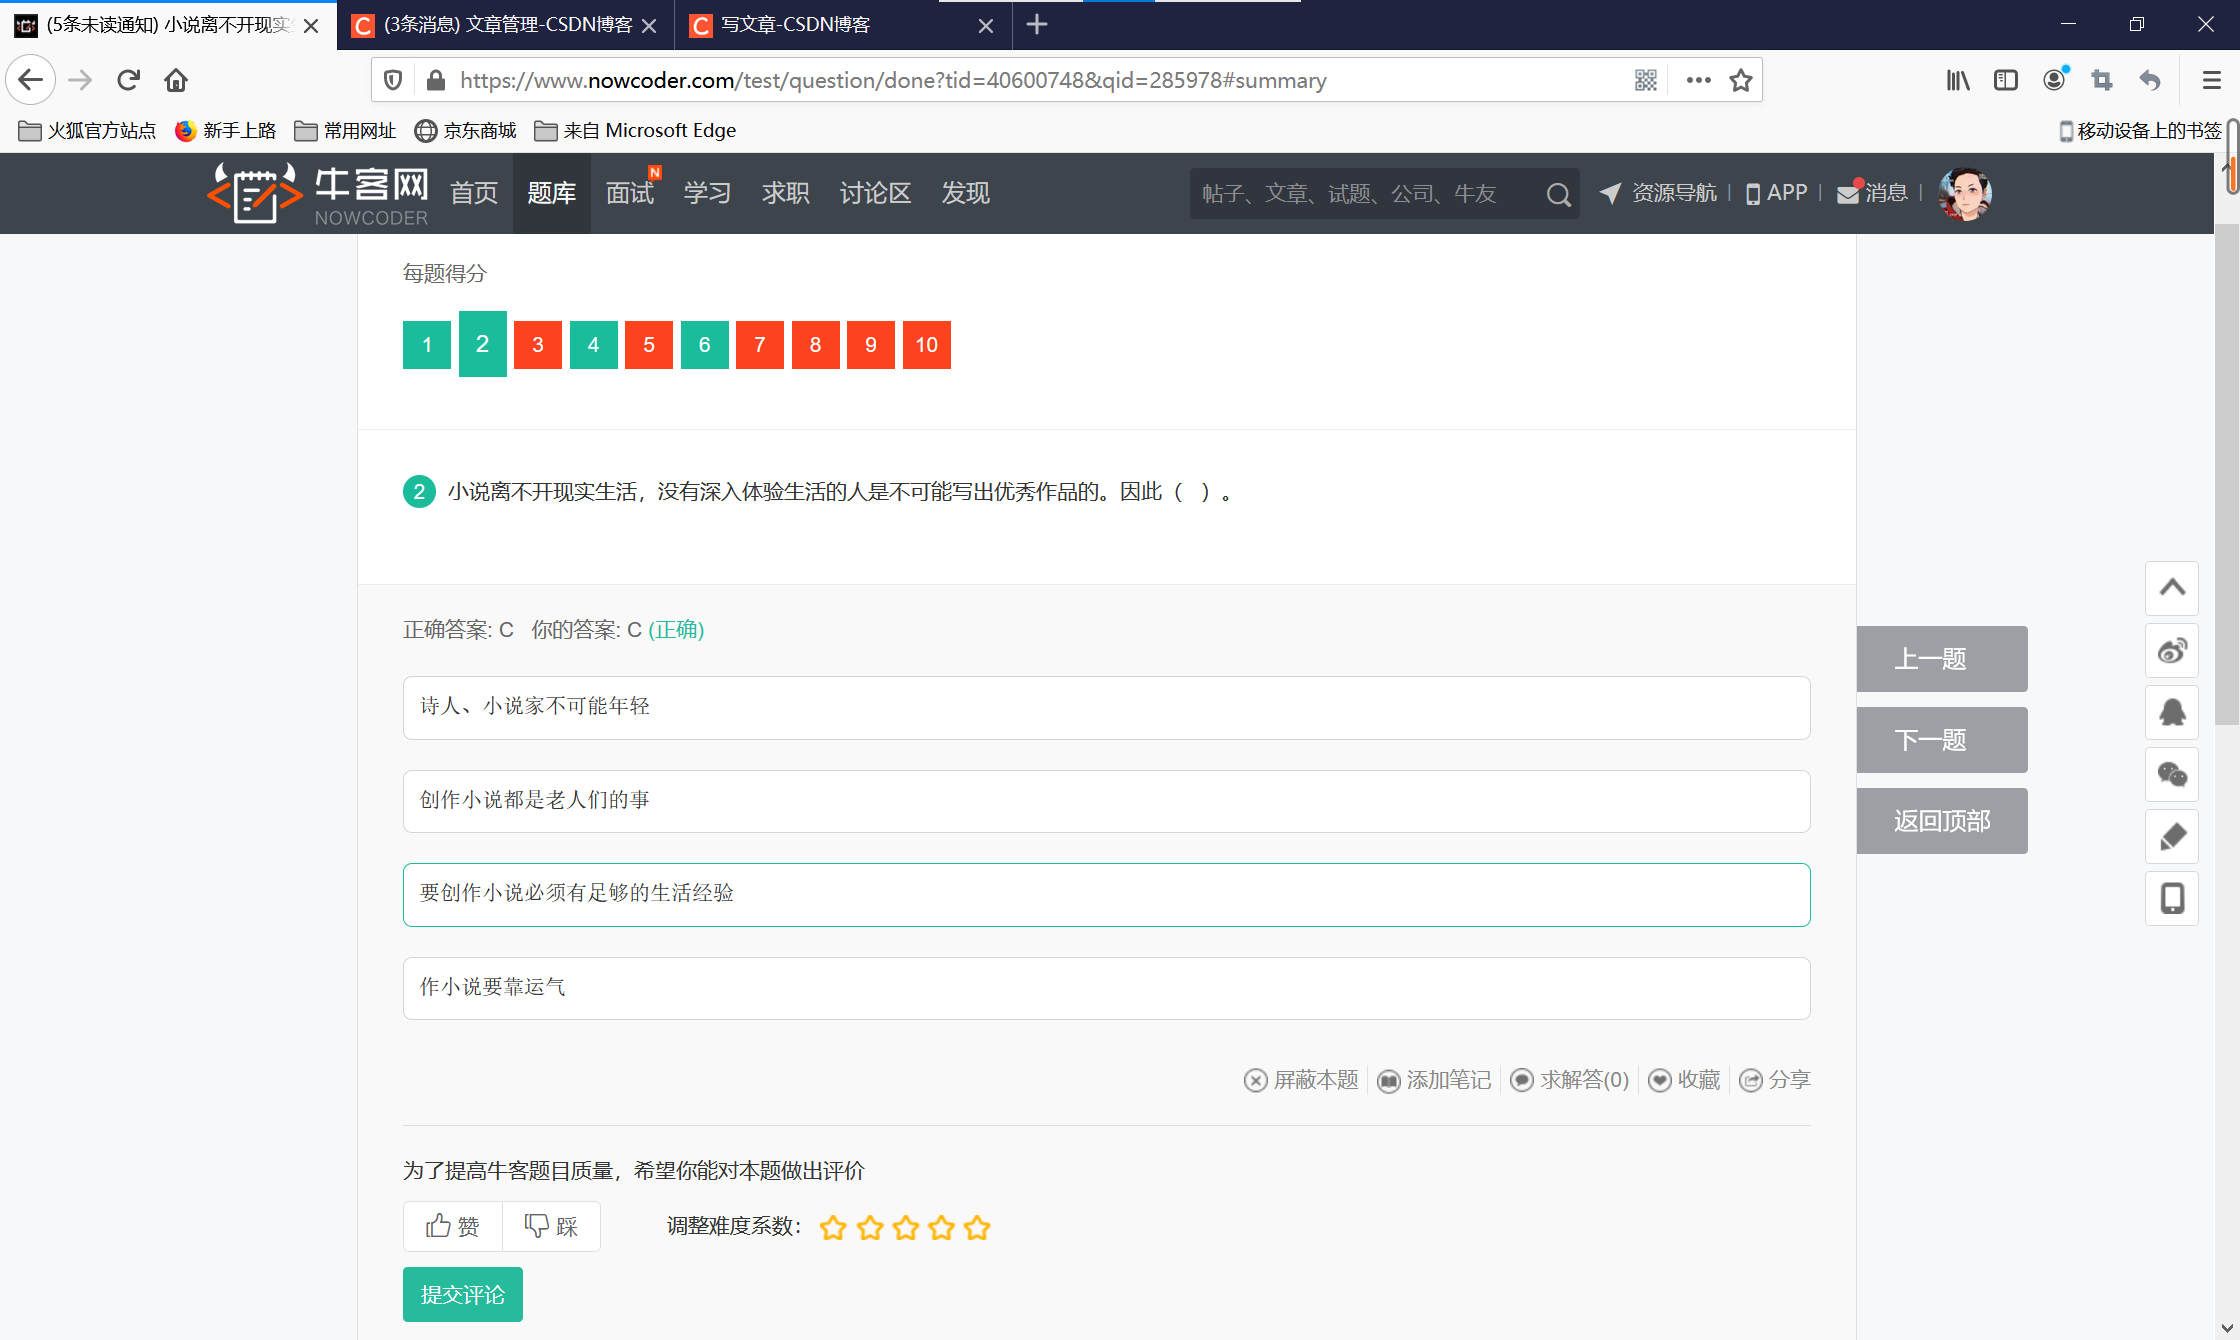Toggle the 踩 thumbs-down rating

point(551,1226)
